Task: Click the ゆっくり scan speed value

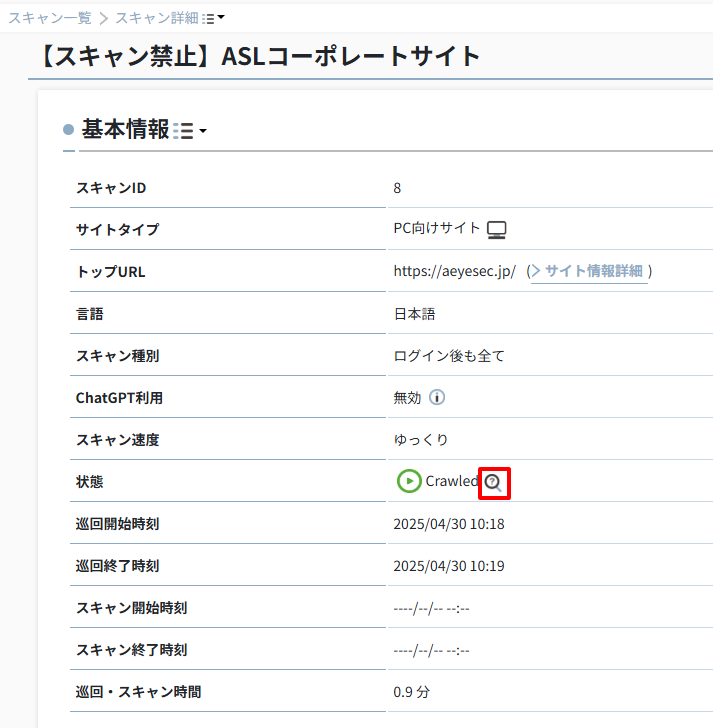Action: (421, 440)
